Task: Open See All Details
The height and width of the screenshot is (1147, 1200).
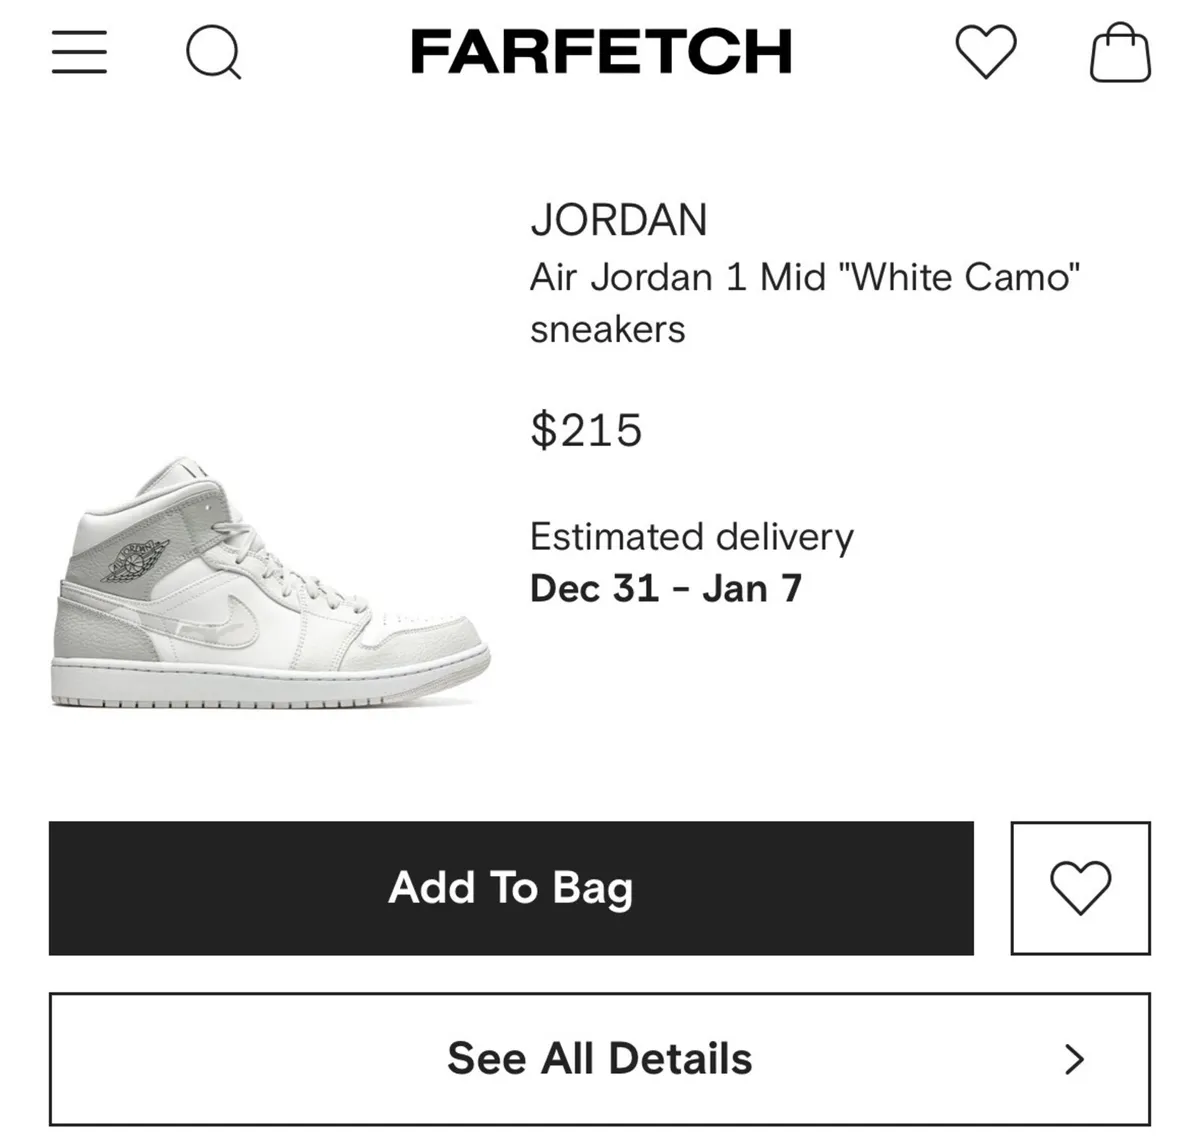Action: 600,1057
